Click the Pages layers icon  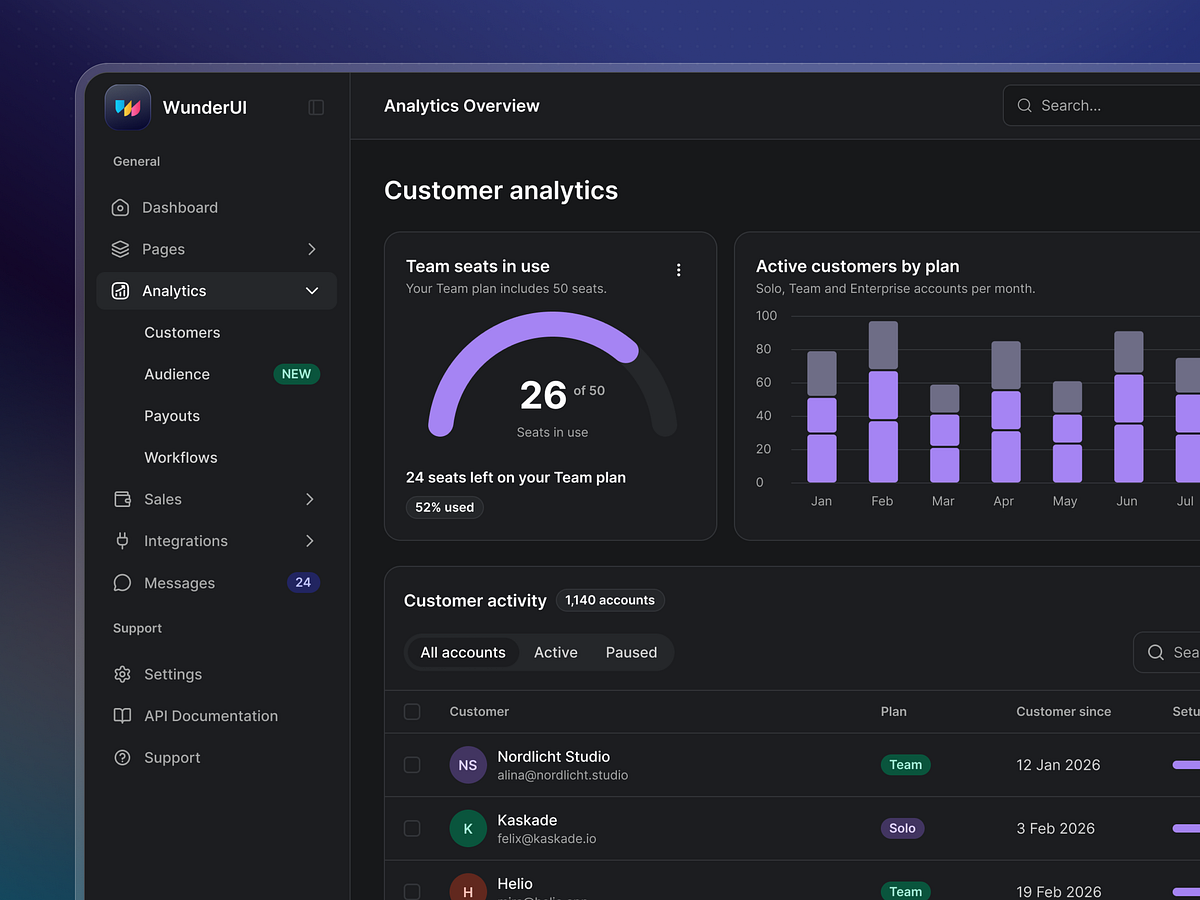click(120, 249)
